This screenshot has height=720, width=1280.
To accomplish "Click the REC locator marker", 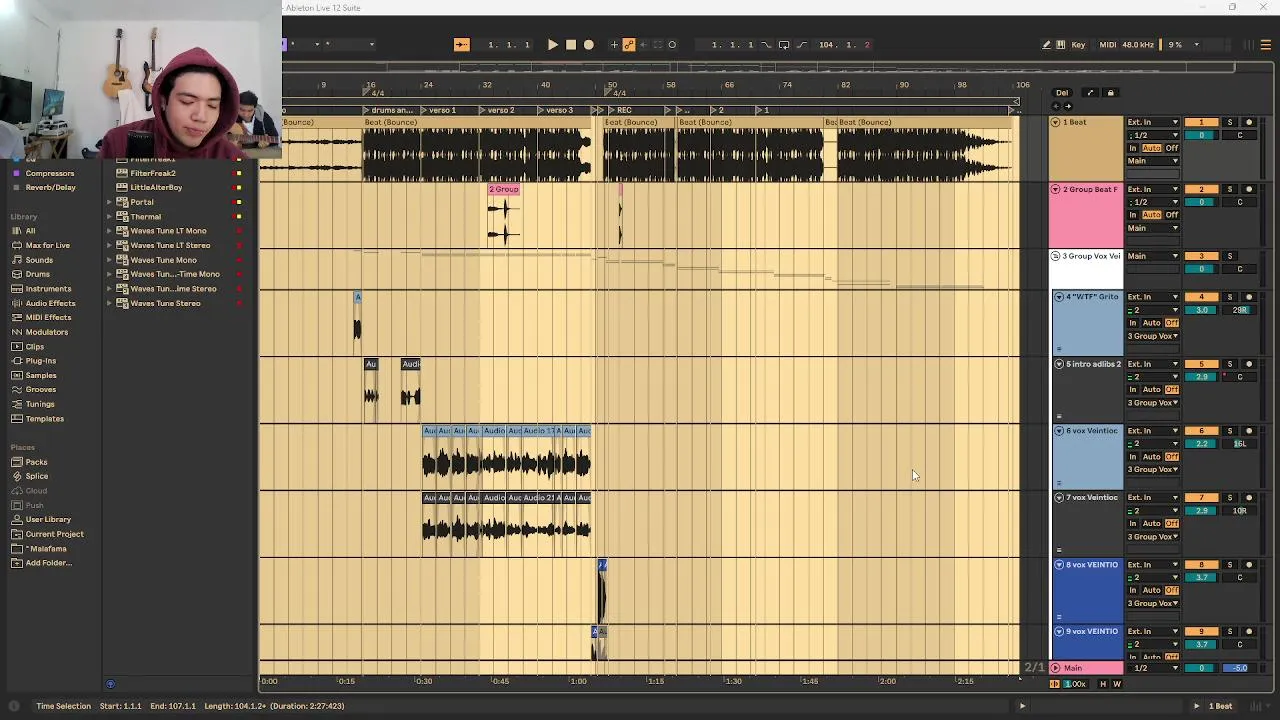I will click(x=620, y=110).
